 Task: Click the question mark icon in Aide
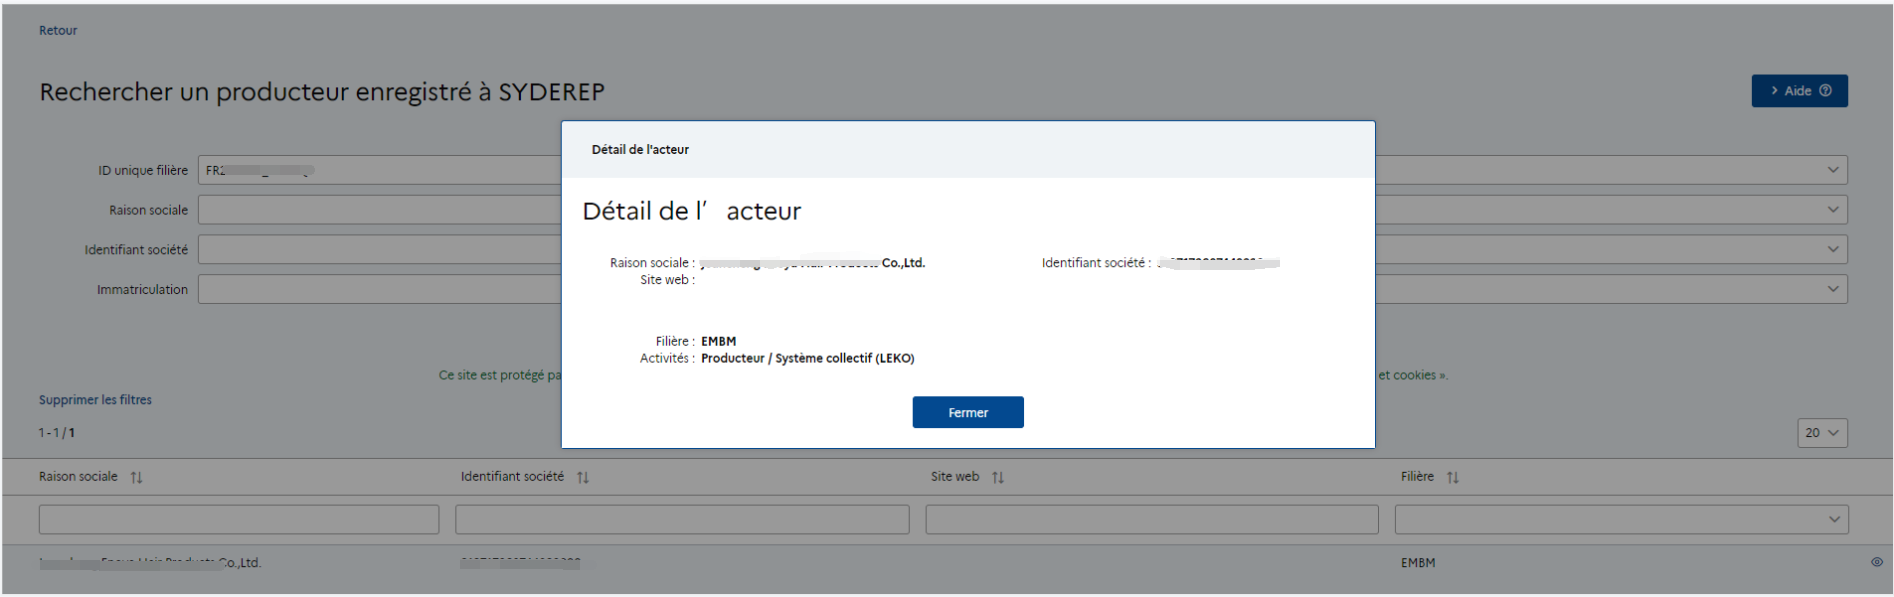[1825, 91]
